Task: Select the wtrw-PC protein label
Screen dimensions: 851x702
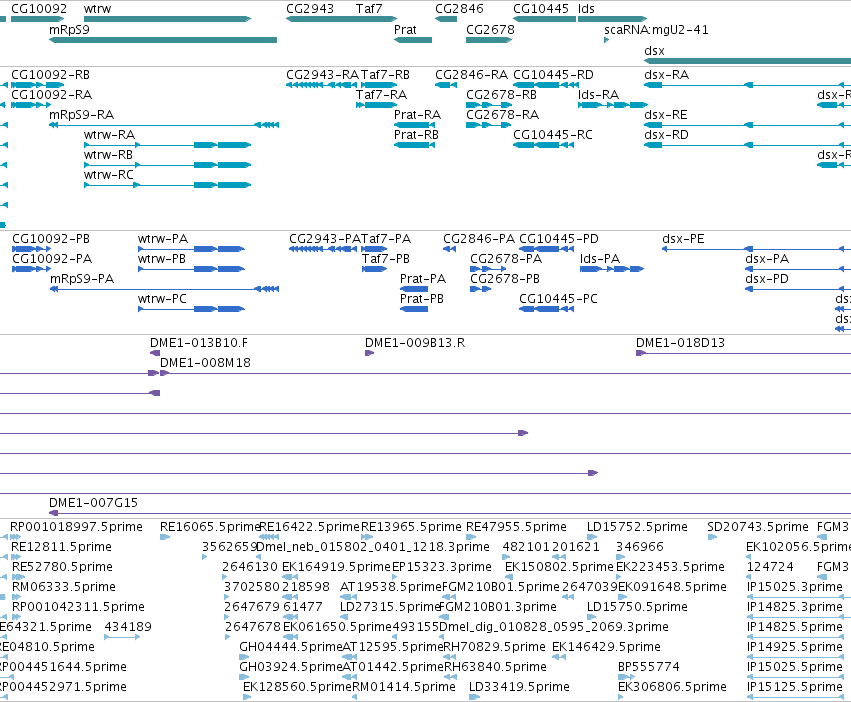Action: click(162, 299)
